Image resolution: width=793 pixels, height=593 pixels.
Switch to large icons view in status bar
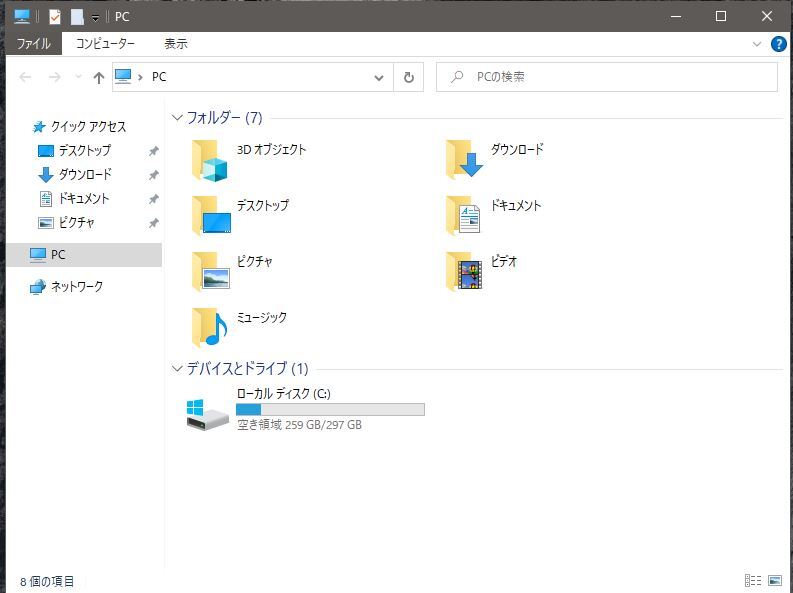point(775,580)
